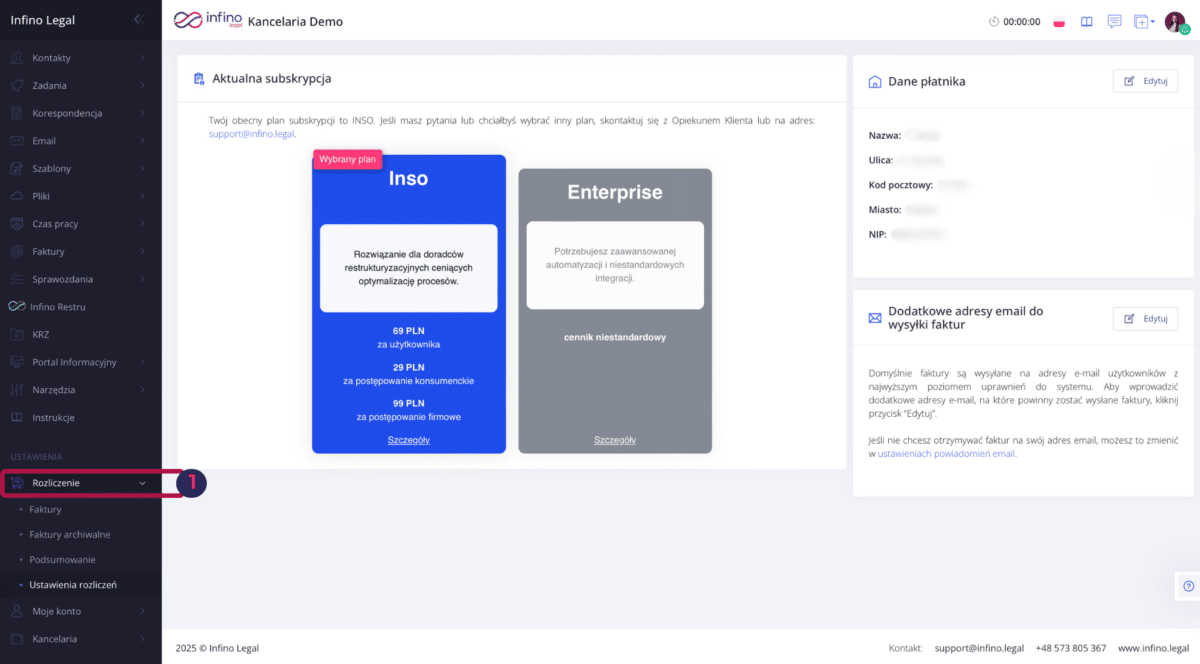This screenshot has height=664, width=1200.
Task: Expand Szablony using its chevron
Action: (143, 169)
